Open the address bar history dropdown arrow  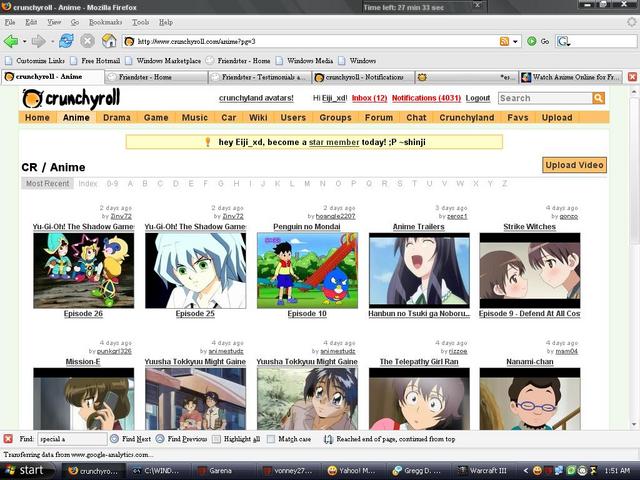[x=515, y=41]
